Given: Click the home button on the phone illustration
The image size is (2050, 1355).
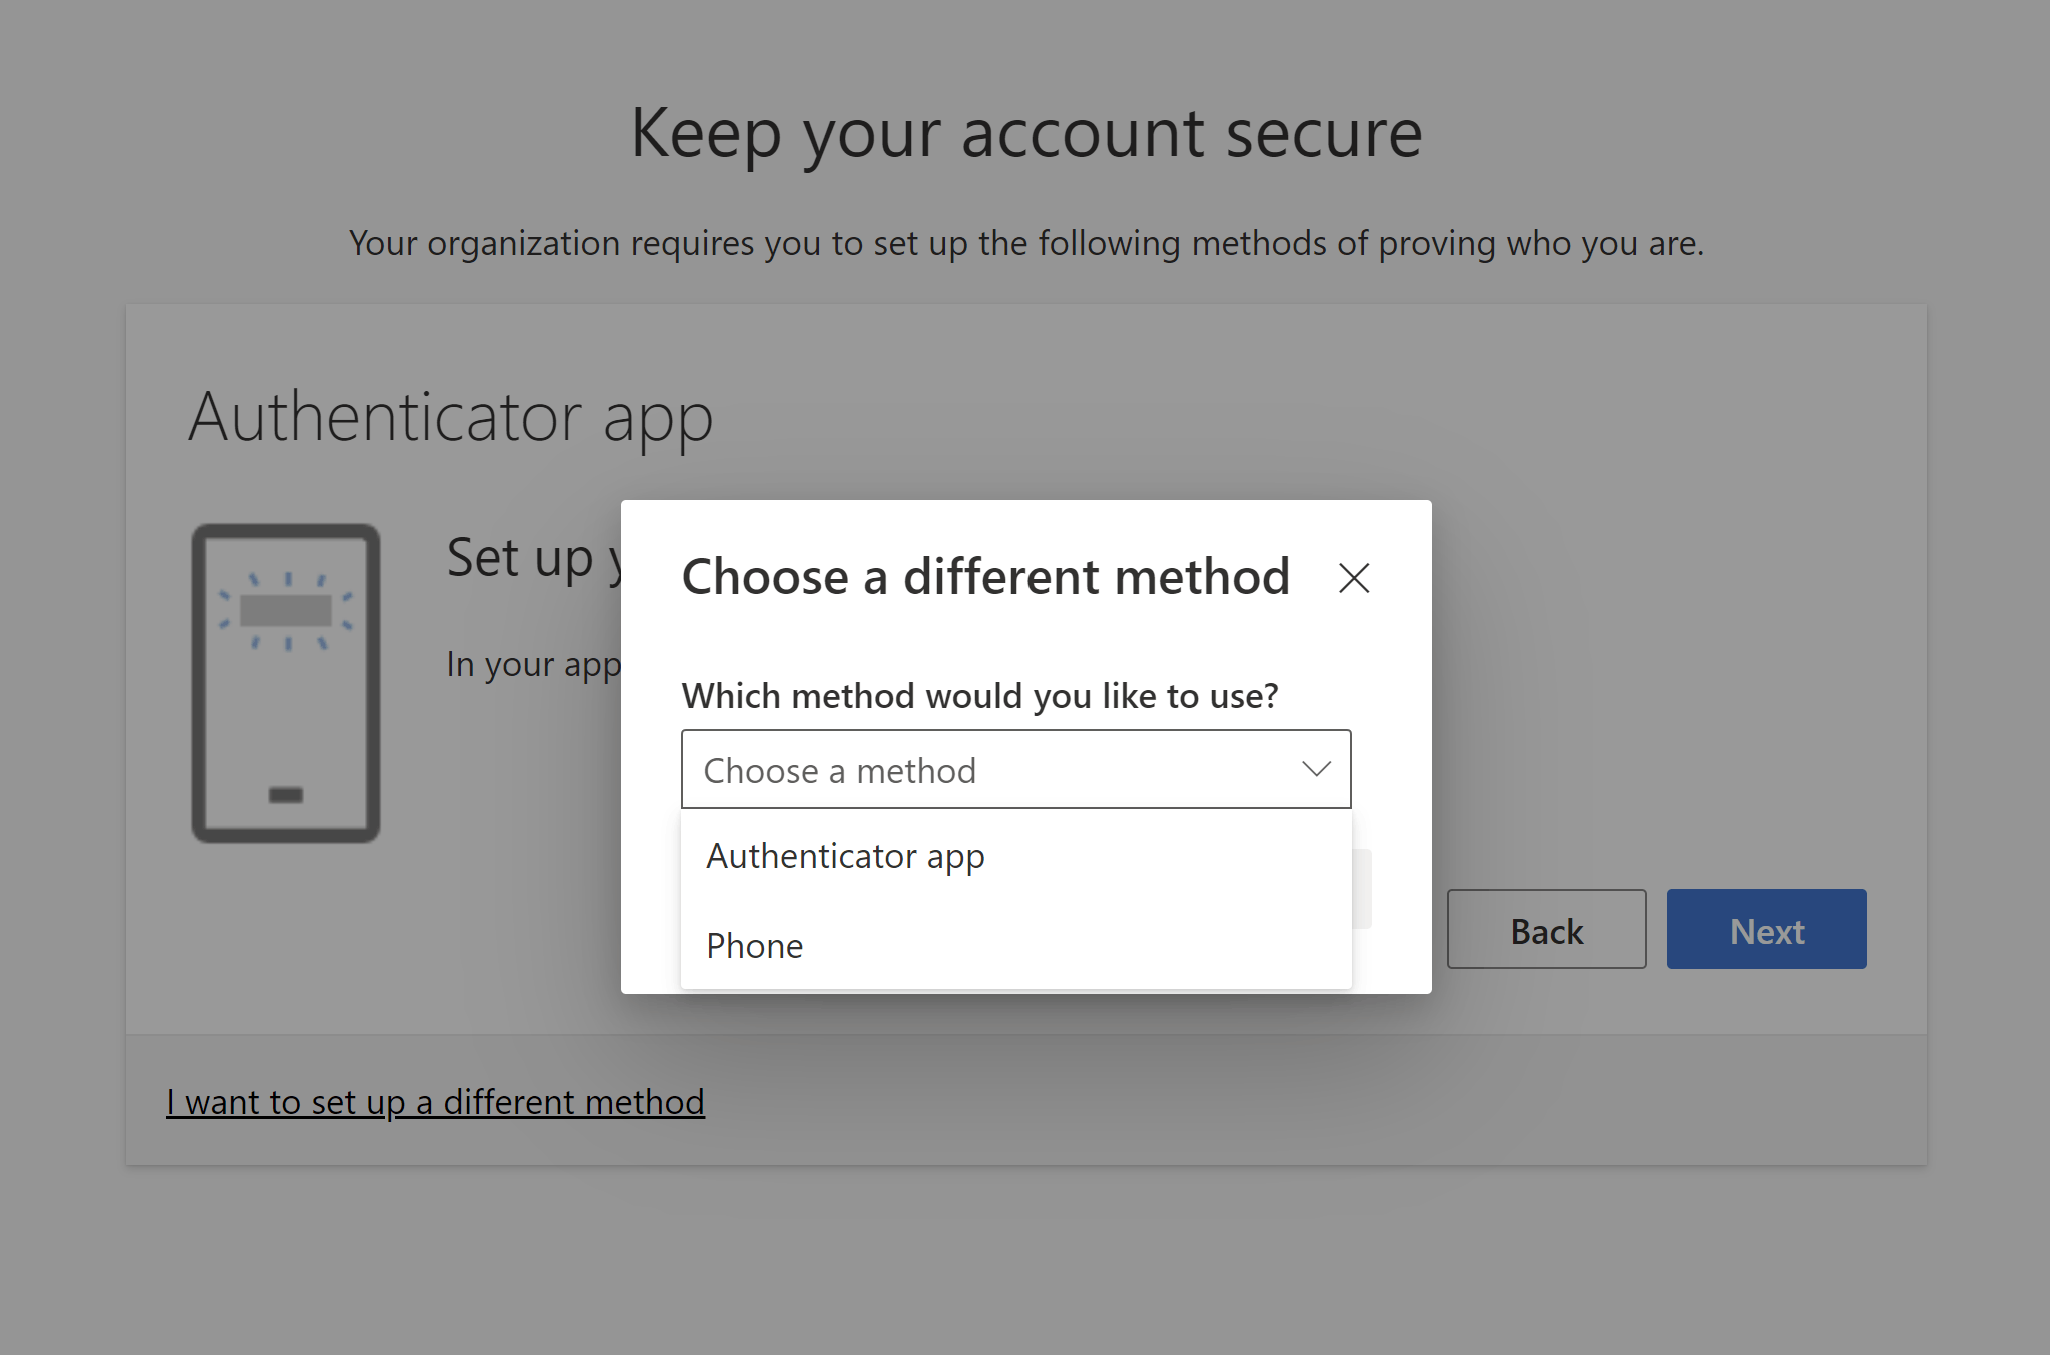Looking at the screenshot, I should pyautogui.click(x=286, y=795).
